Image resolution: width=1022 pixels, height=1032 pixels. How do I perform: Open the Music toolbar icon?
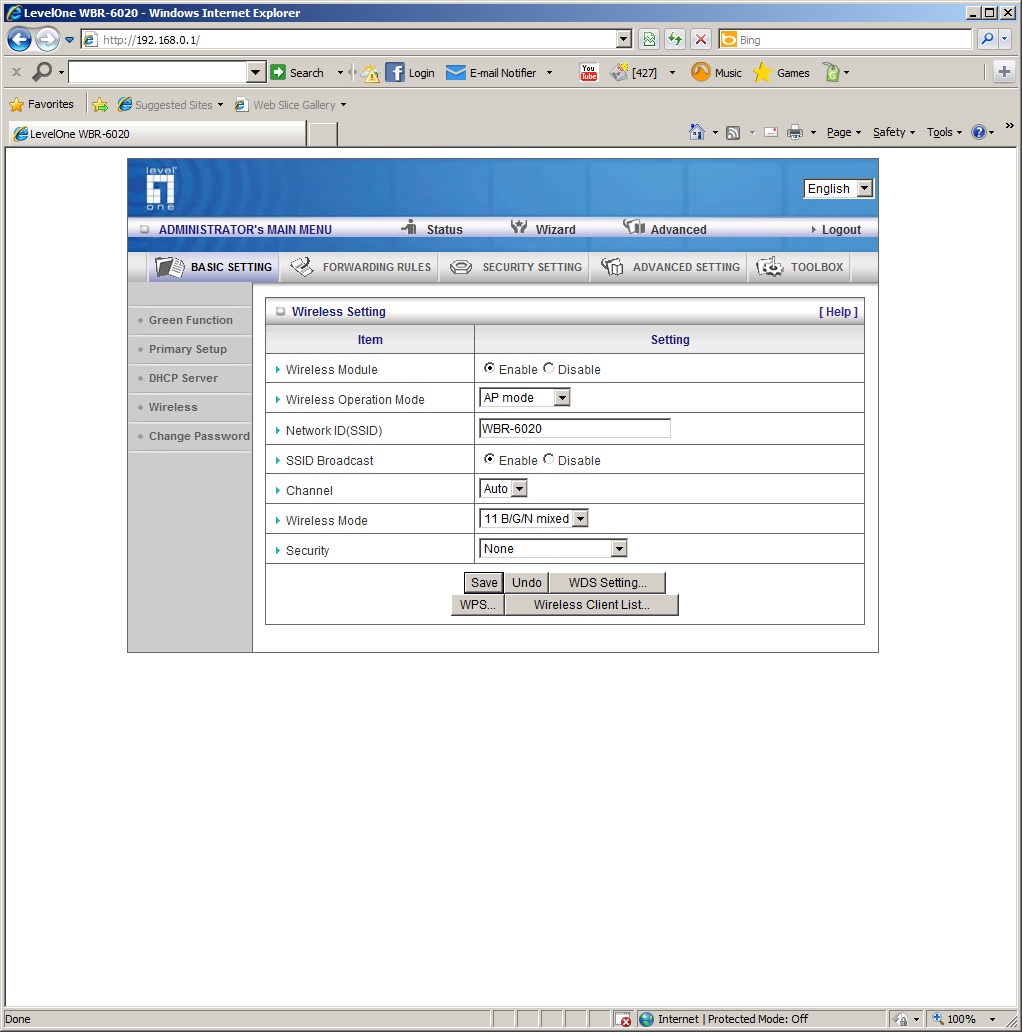[x=700, y=72]
